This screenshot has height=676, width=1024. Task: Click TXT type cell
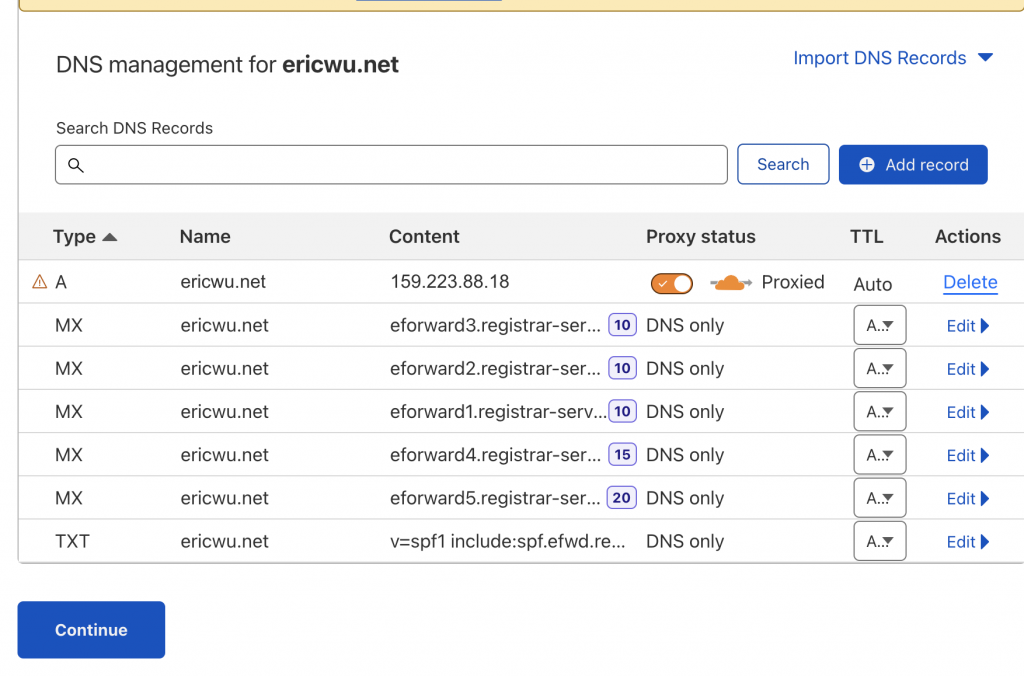pos(72,541)
